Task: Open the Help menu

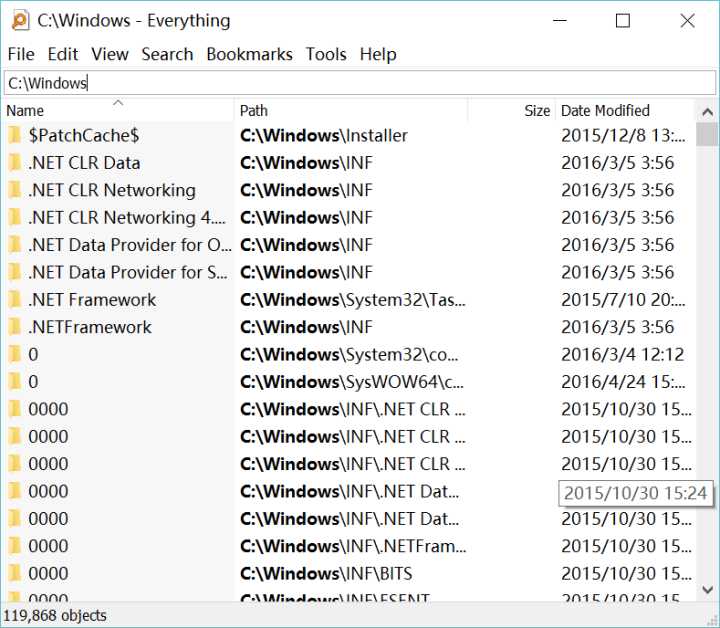Action: (x=378, y=54)
